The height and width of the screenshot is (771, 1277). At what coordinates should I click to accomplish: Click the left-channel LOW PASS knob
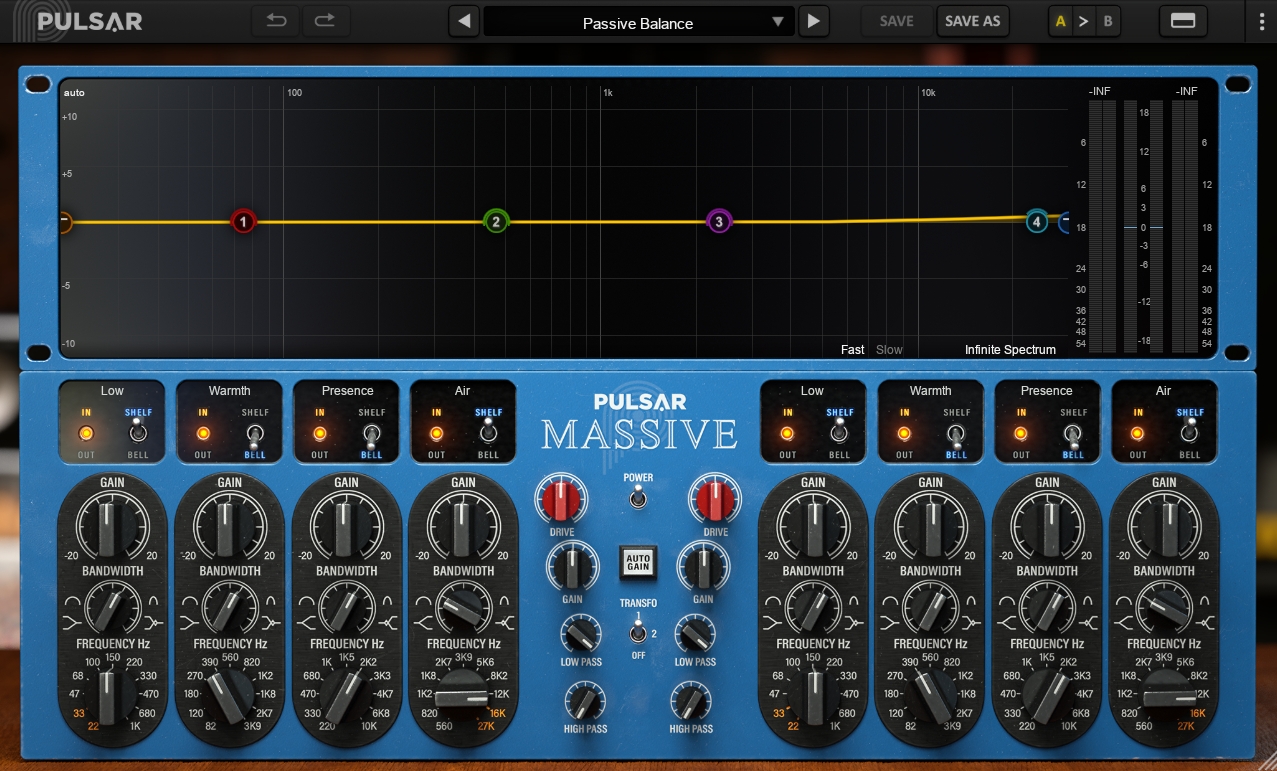coord(581,635)
